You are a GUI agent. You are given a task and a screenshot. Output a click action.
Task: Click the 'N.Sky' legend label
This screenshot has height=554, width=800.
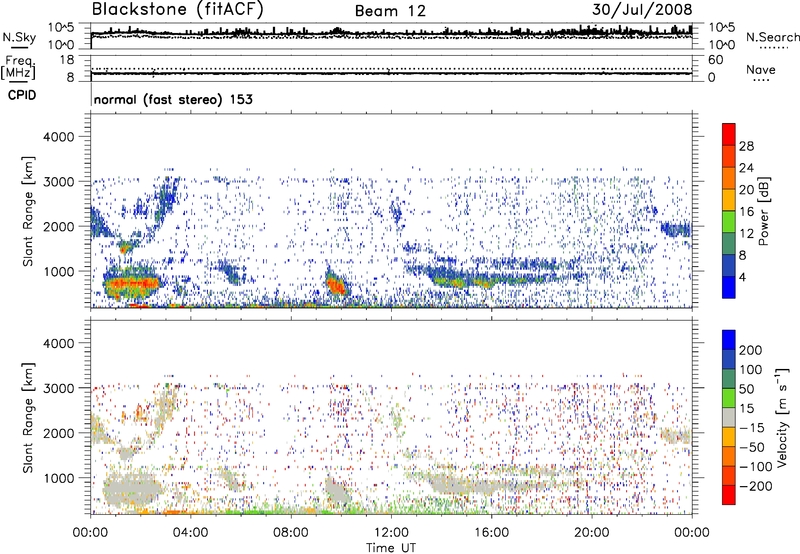point(19,37)
